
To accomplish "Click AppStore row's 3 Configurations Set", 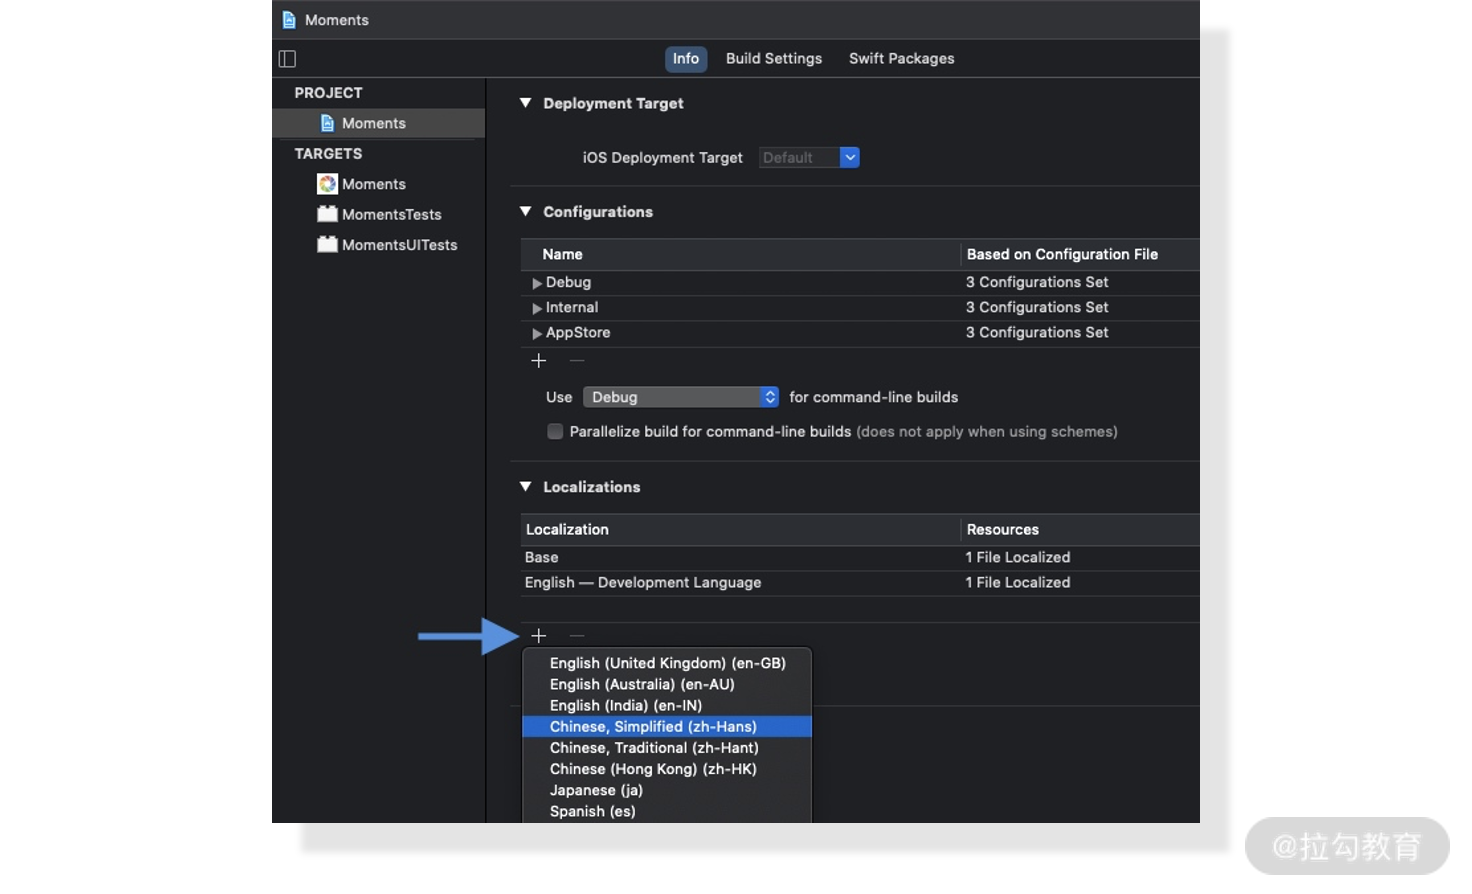I will click(1037, 332).
